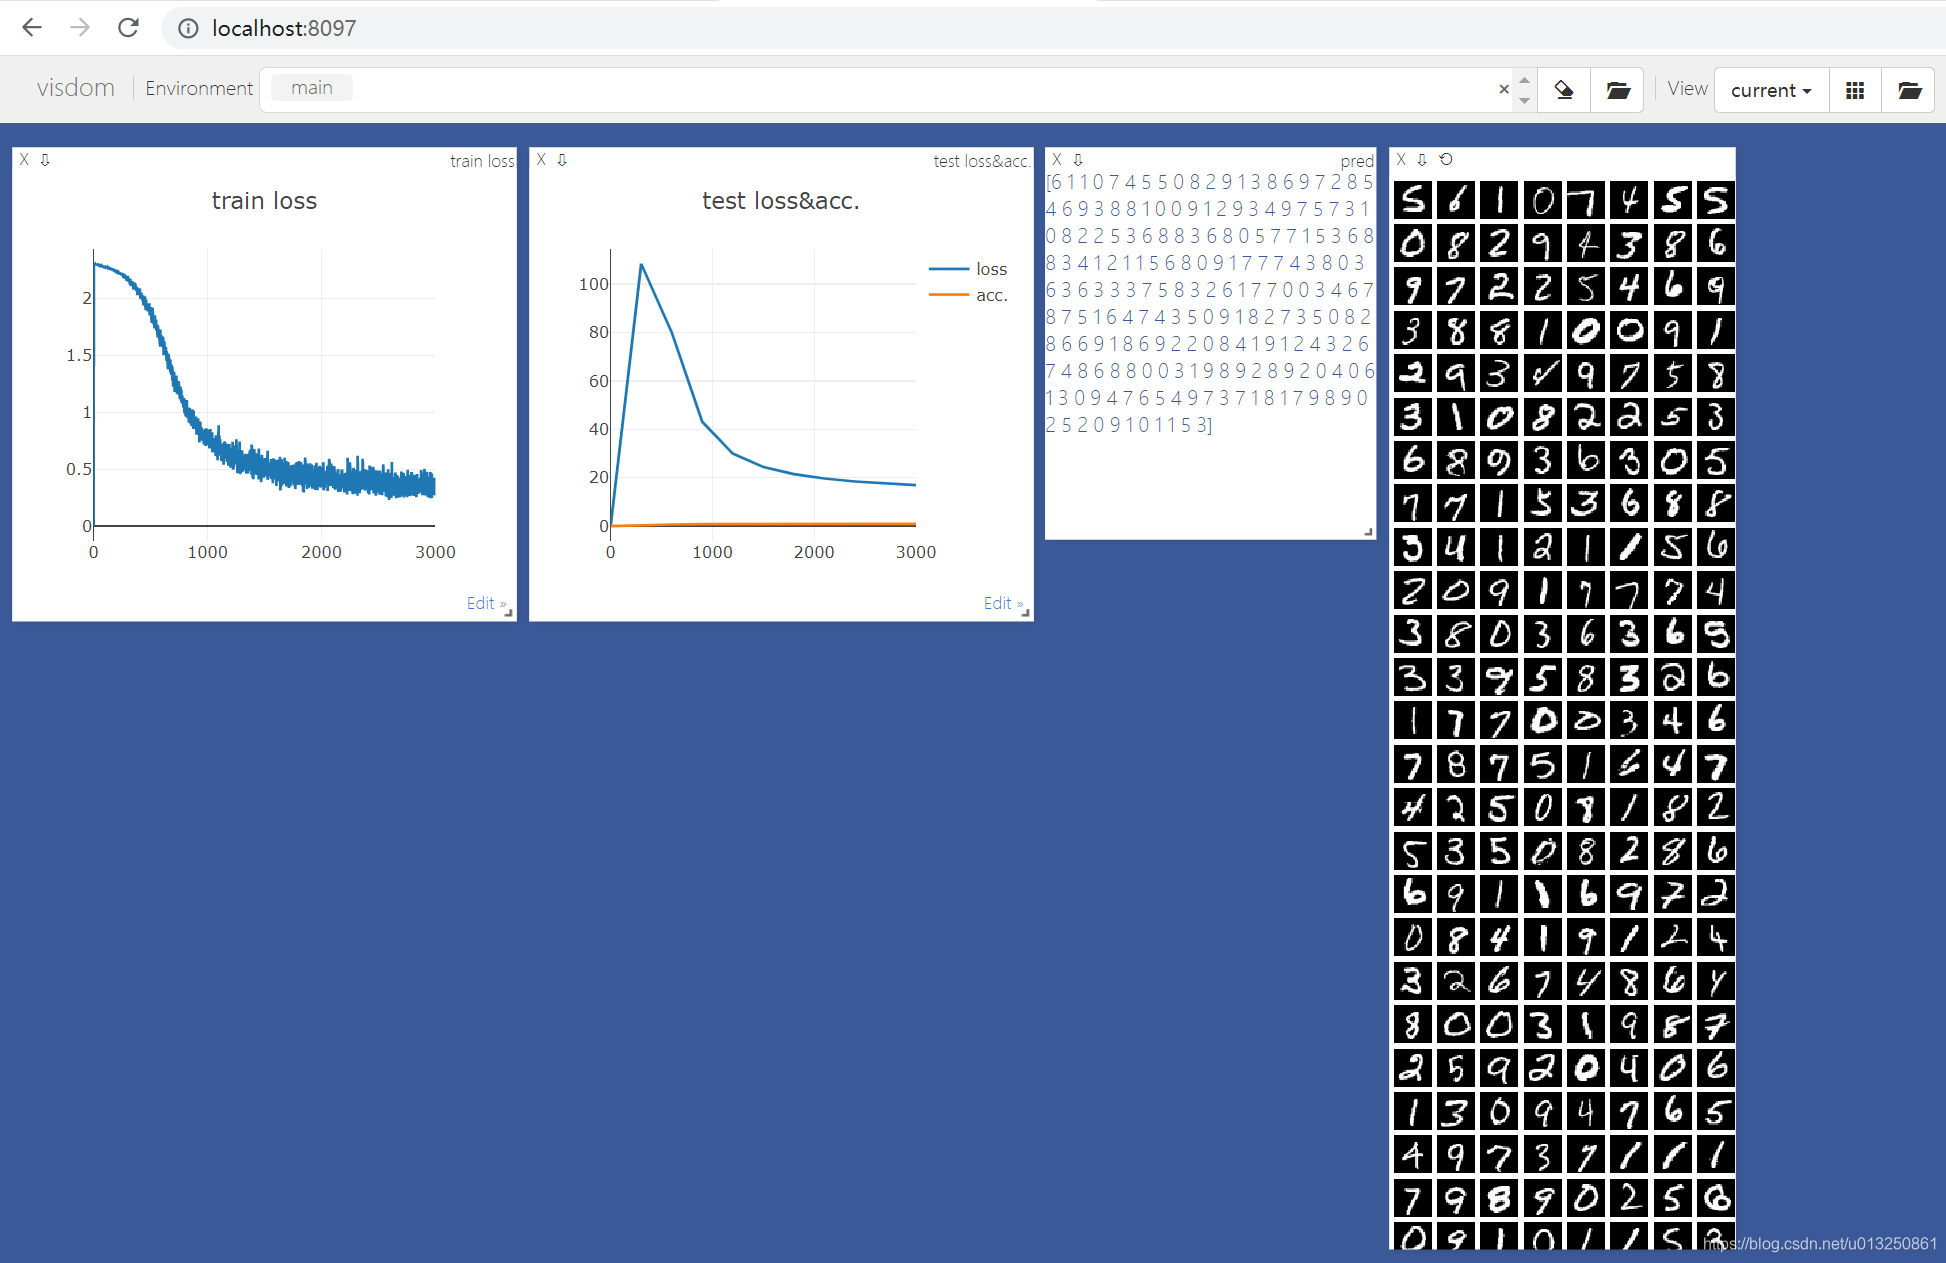
Task: Close the MNIST images pane
Action: pos(1401,160)
